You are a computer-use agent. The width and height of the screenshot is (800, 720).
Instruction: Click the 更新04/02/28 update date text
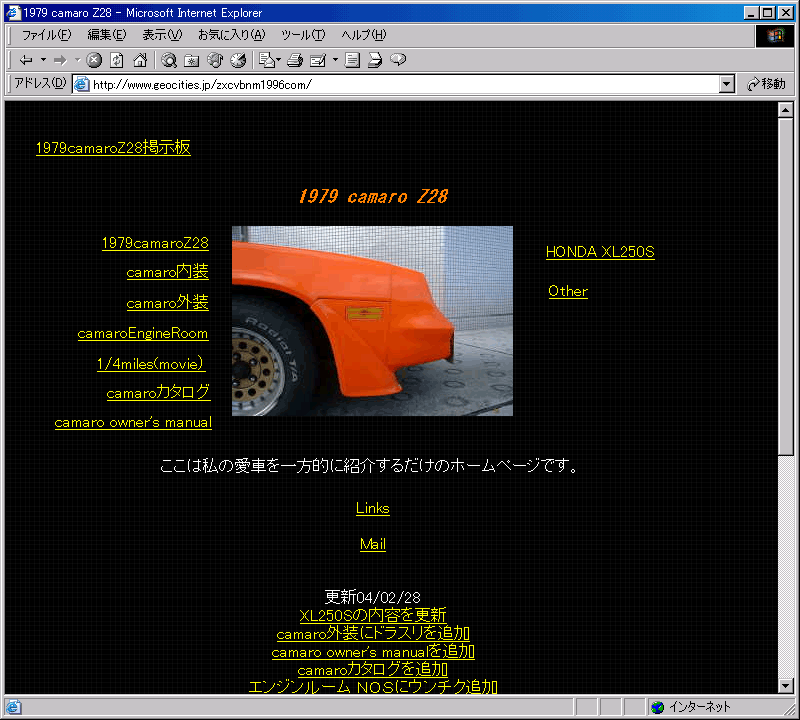pyautogui.click(x=373, y=597)
